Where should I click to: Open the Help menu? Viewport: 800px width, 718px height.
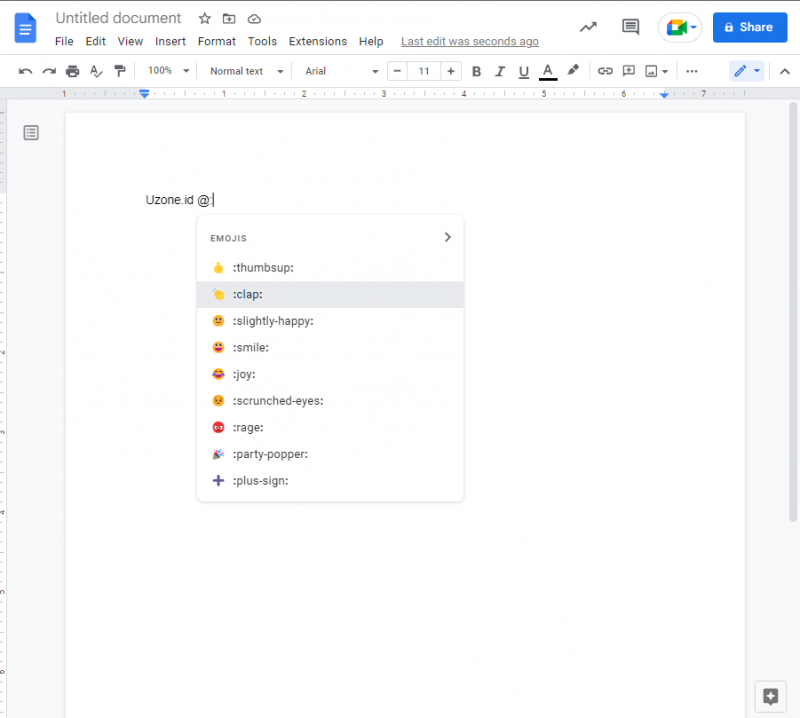(x=371, y=41)
